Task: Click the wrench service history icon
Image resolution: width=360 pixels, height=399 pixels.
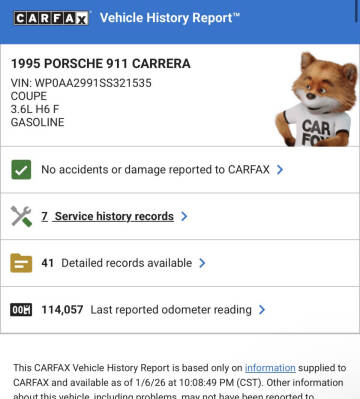Action: pyautogui.click(x=21, y=216)
